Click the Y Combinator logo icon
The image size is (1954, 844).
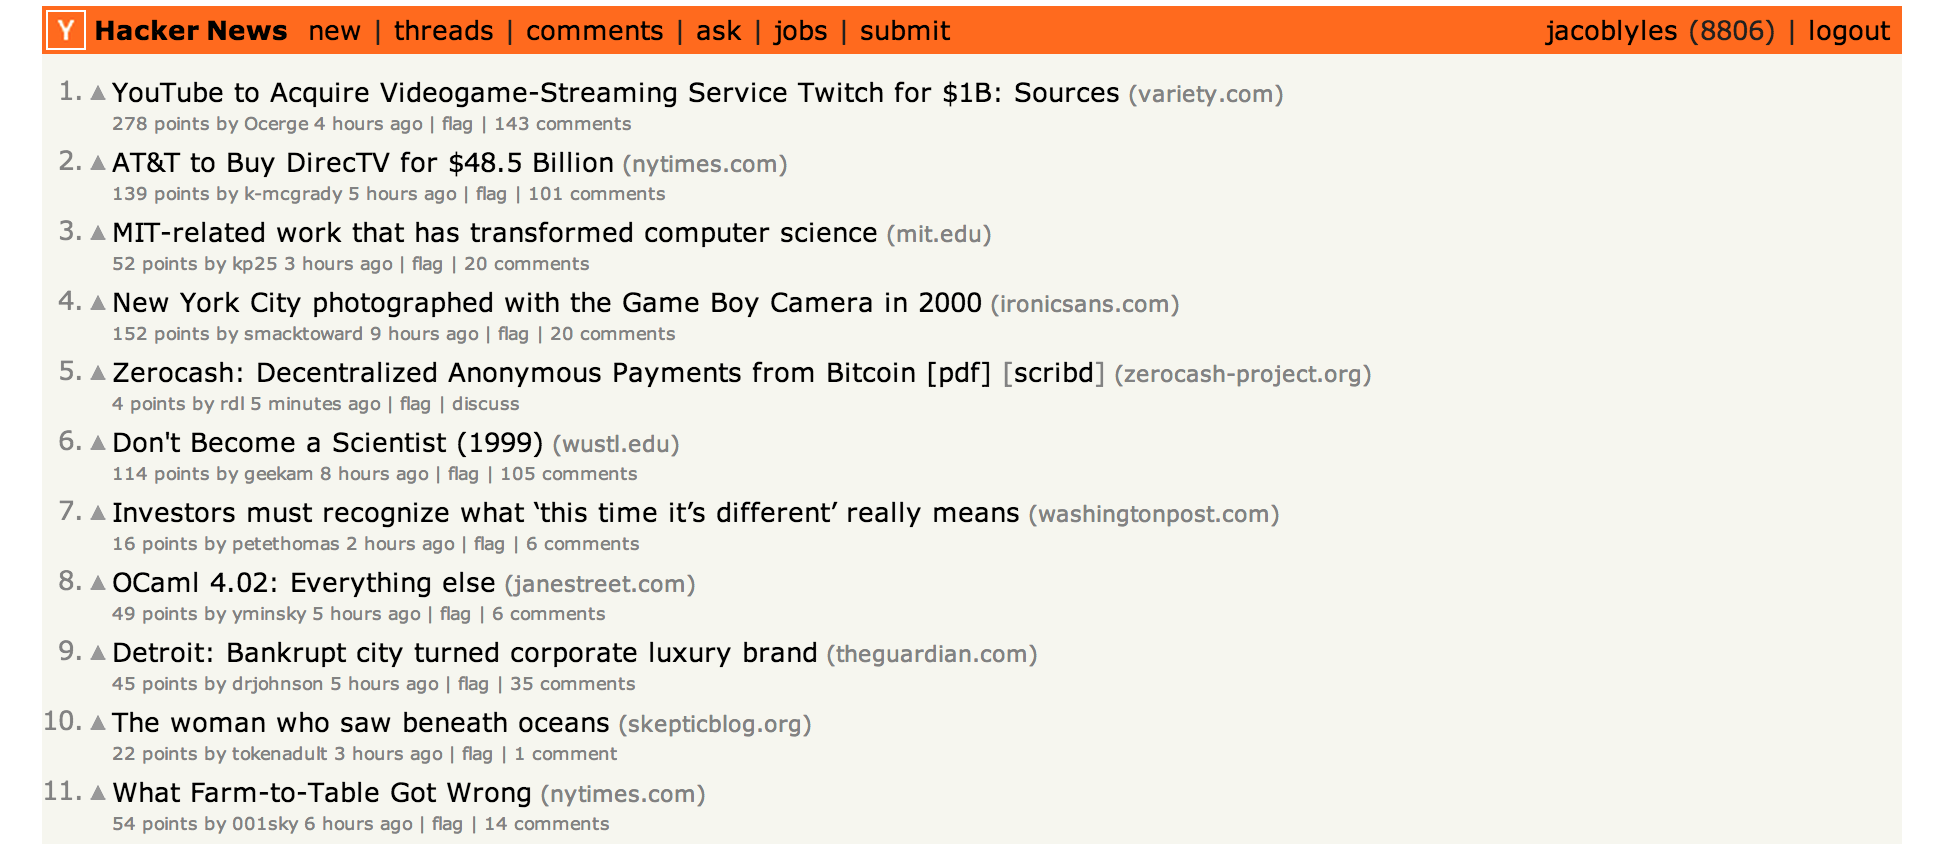point(66,31)
